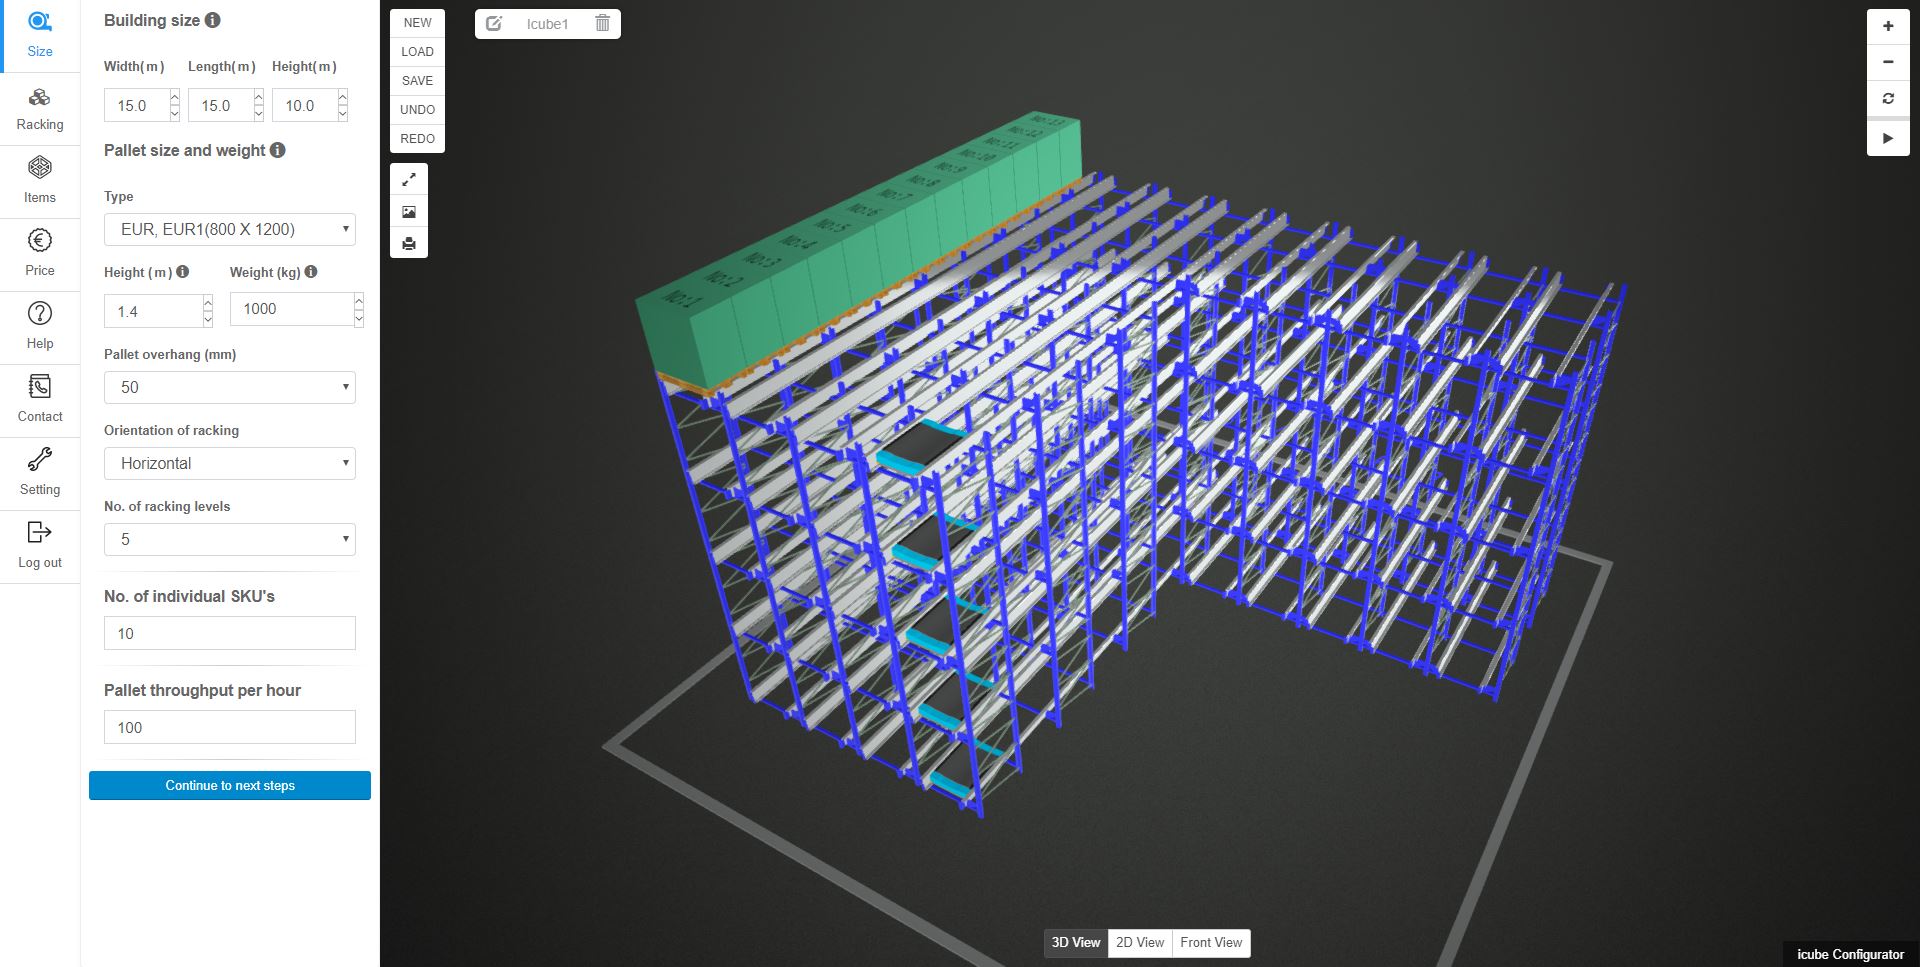The image size is (1920, 967).
Task: Capture a screenshot using the image icon
Action: pyautogui.click(x=409, y=211)
